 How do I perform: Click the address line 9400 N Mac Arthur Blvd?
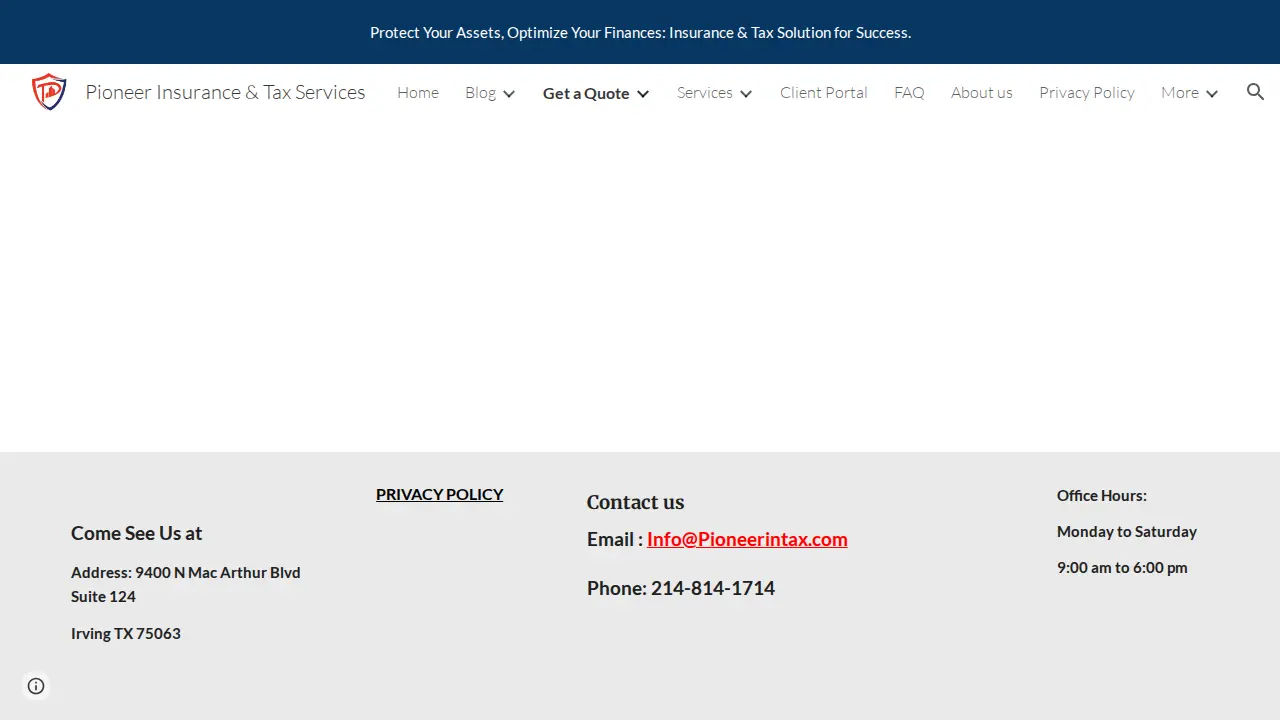[x=218, y=572]
